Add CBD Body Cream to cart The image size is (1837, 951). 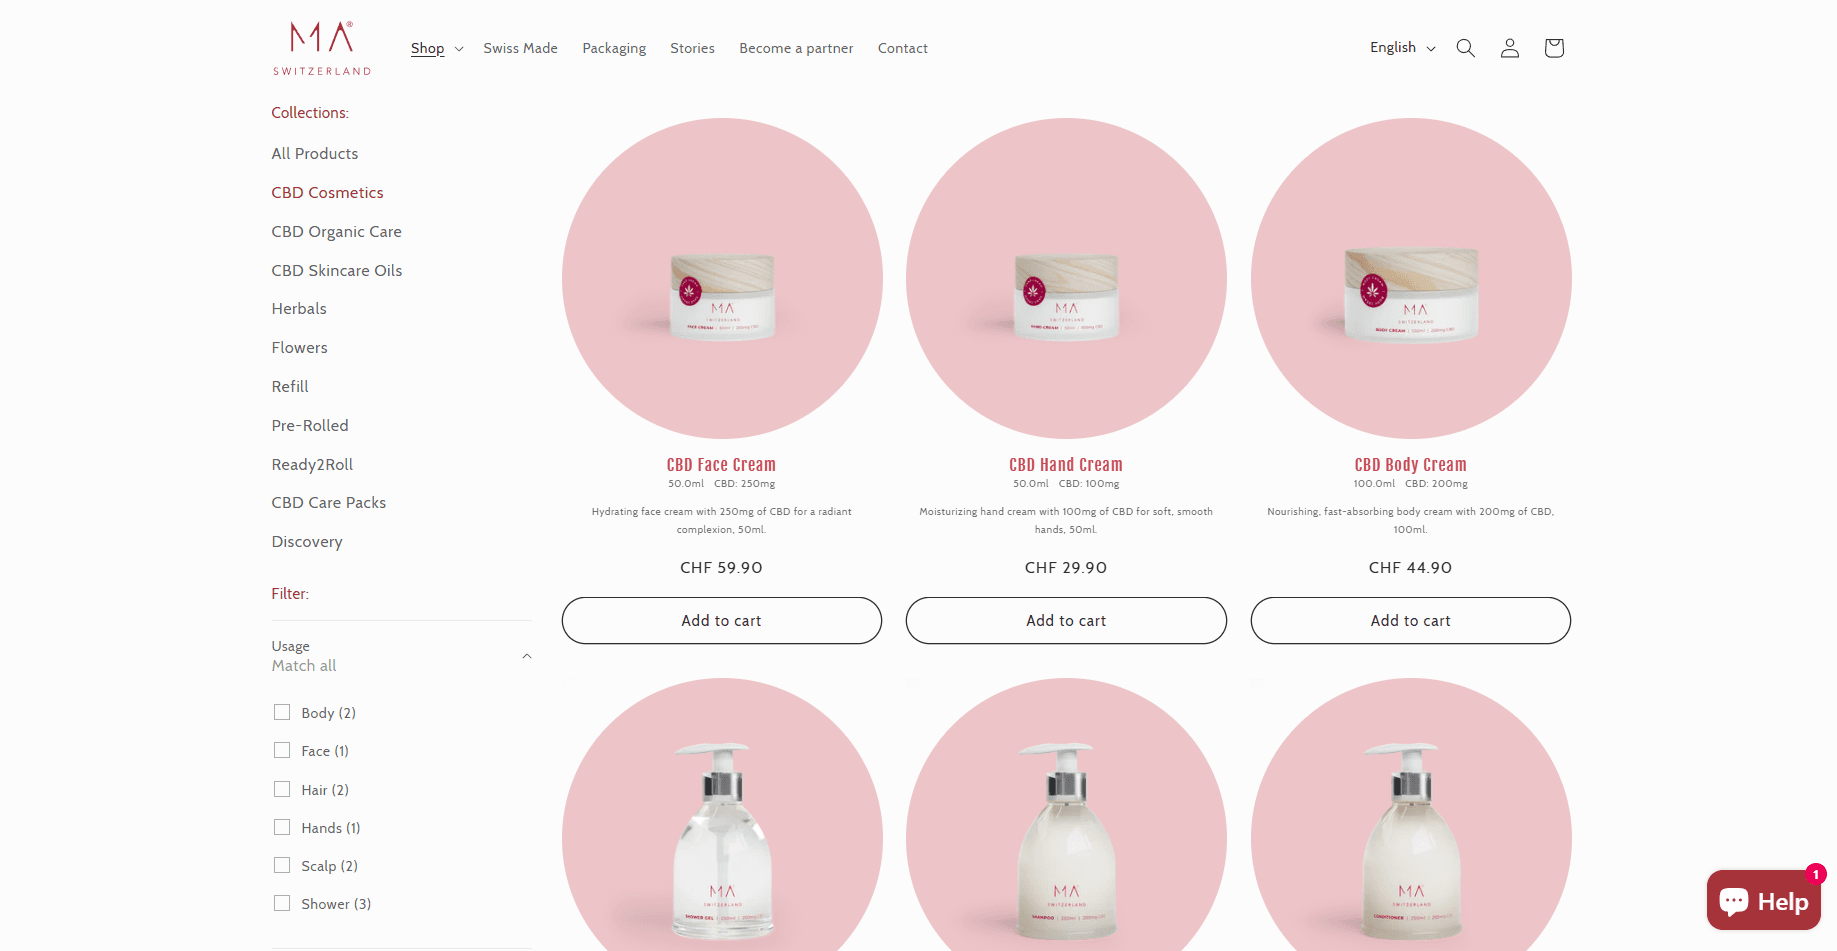click(x=1410, y=620)
